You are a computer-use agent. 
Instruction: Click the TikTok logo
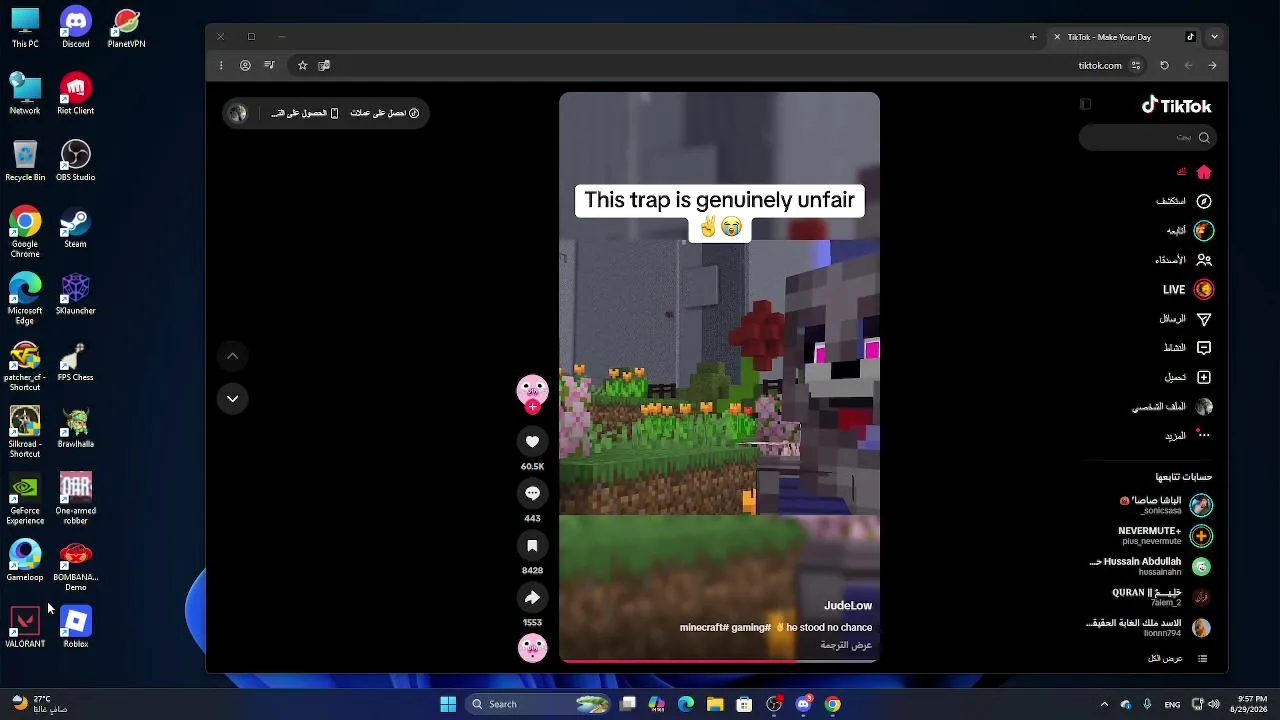click(1176, 105)
